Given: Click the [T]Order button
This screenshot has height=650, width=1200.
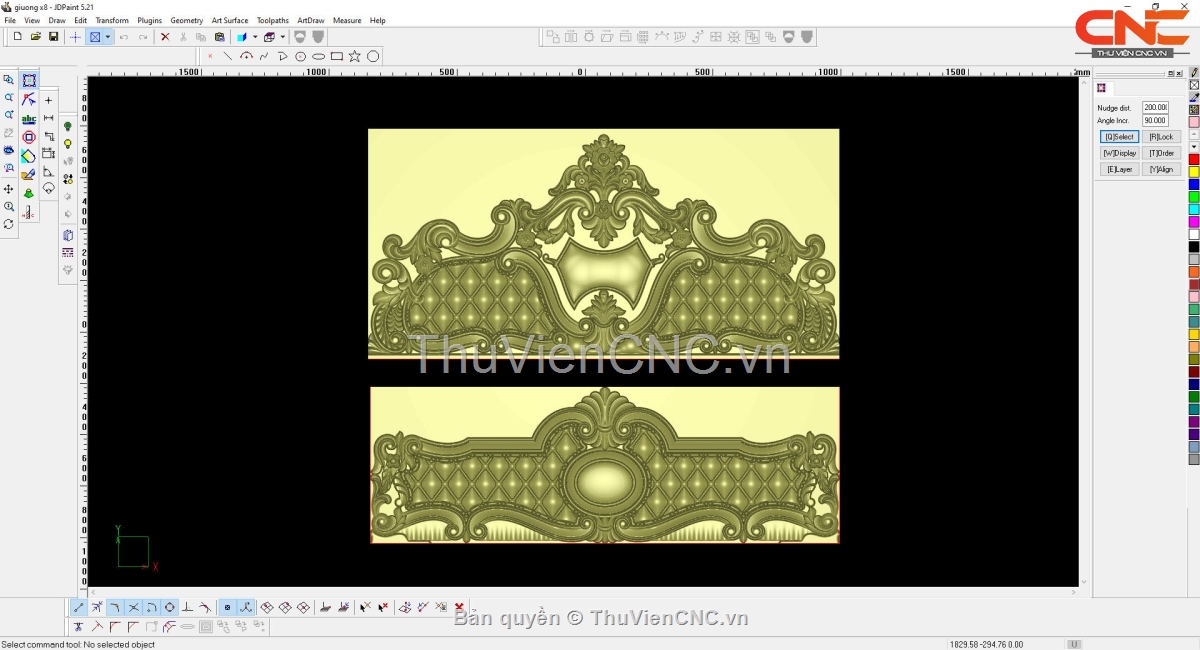Looking at the screenshot, I should pos(1161,153).
